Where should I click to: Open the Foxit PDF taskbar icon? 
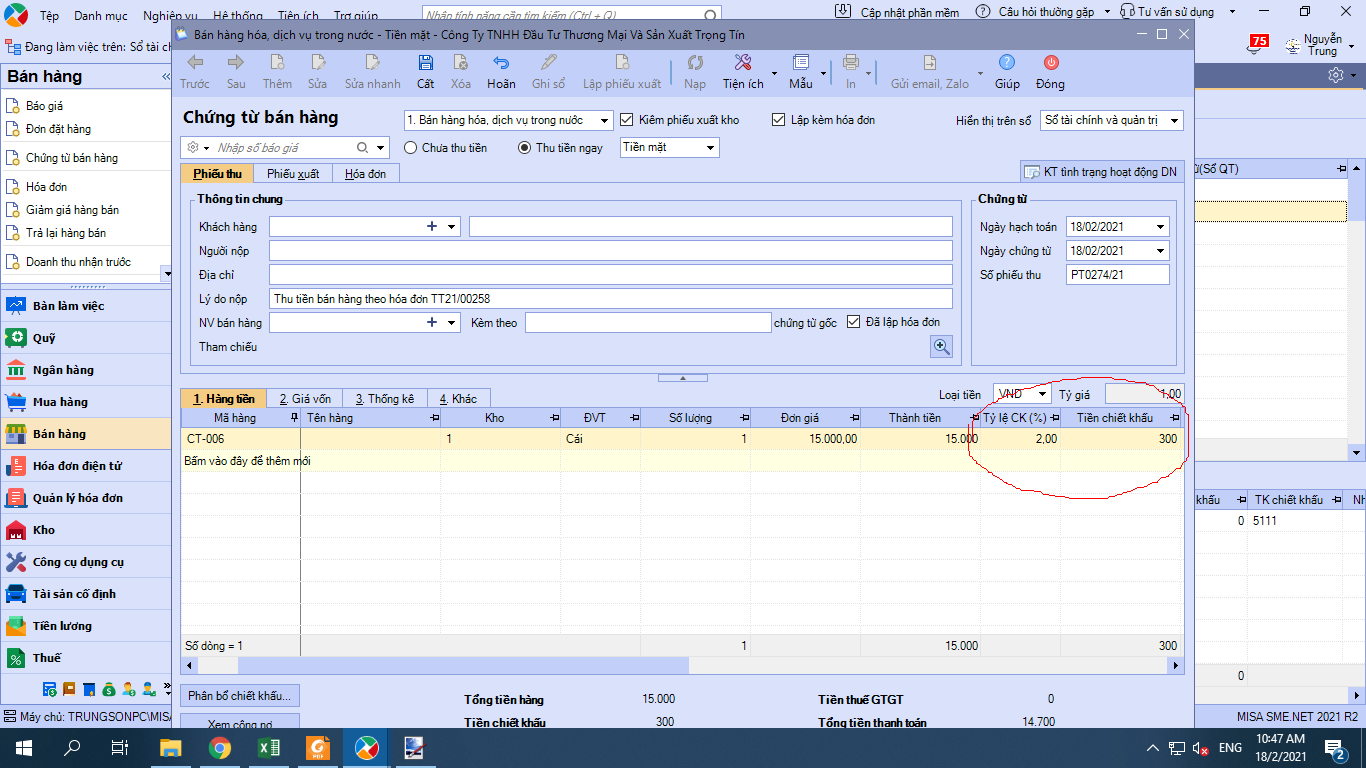click(317, 747)
